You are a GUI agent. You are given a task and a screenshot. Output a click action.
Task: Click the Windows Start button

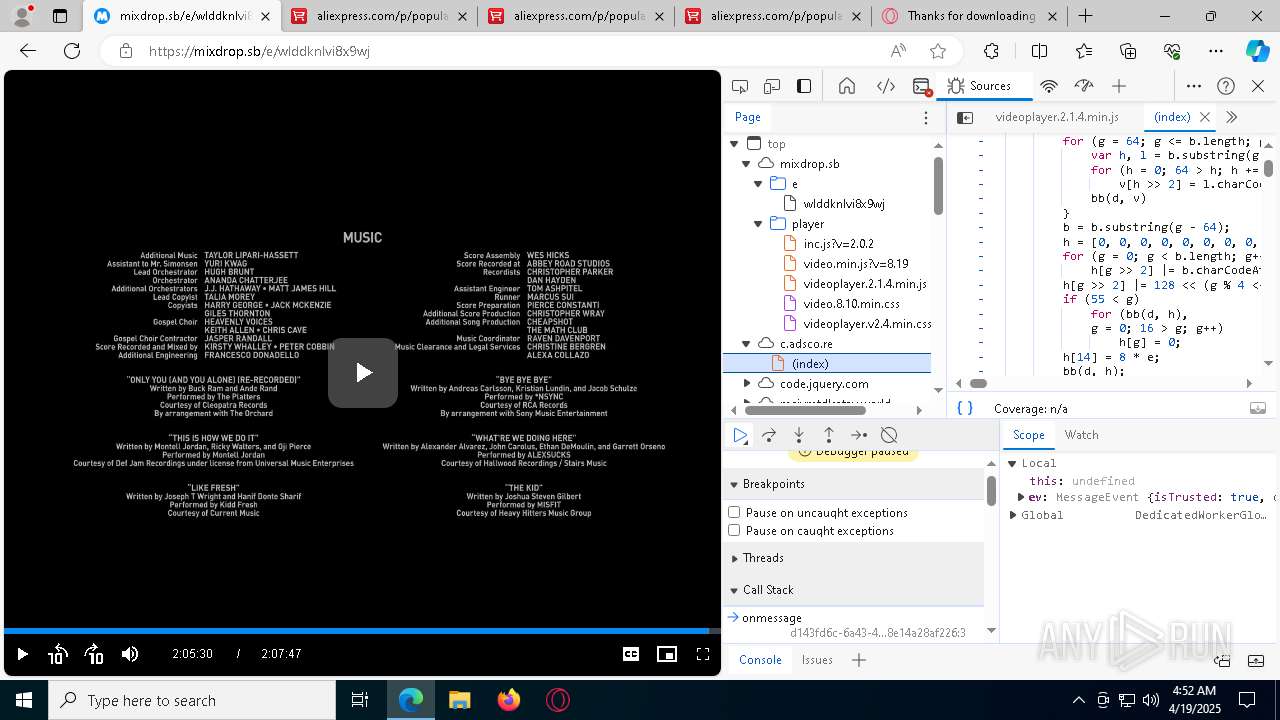[24, 700]
